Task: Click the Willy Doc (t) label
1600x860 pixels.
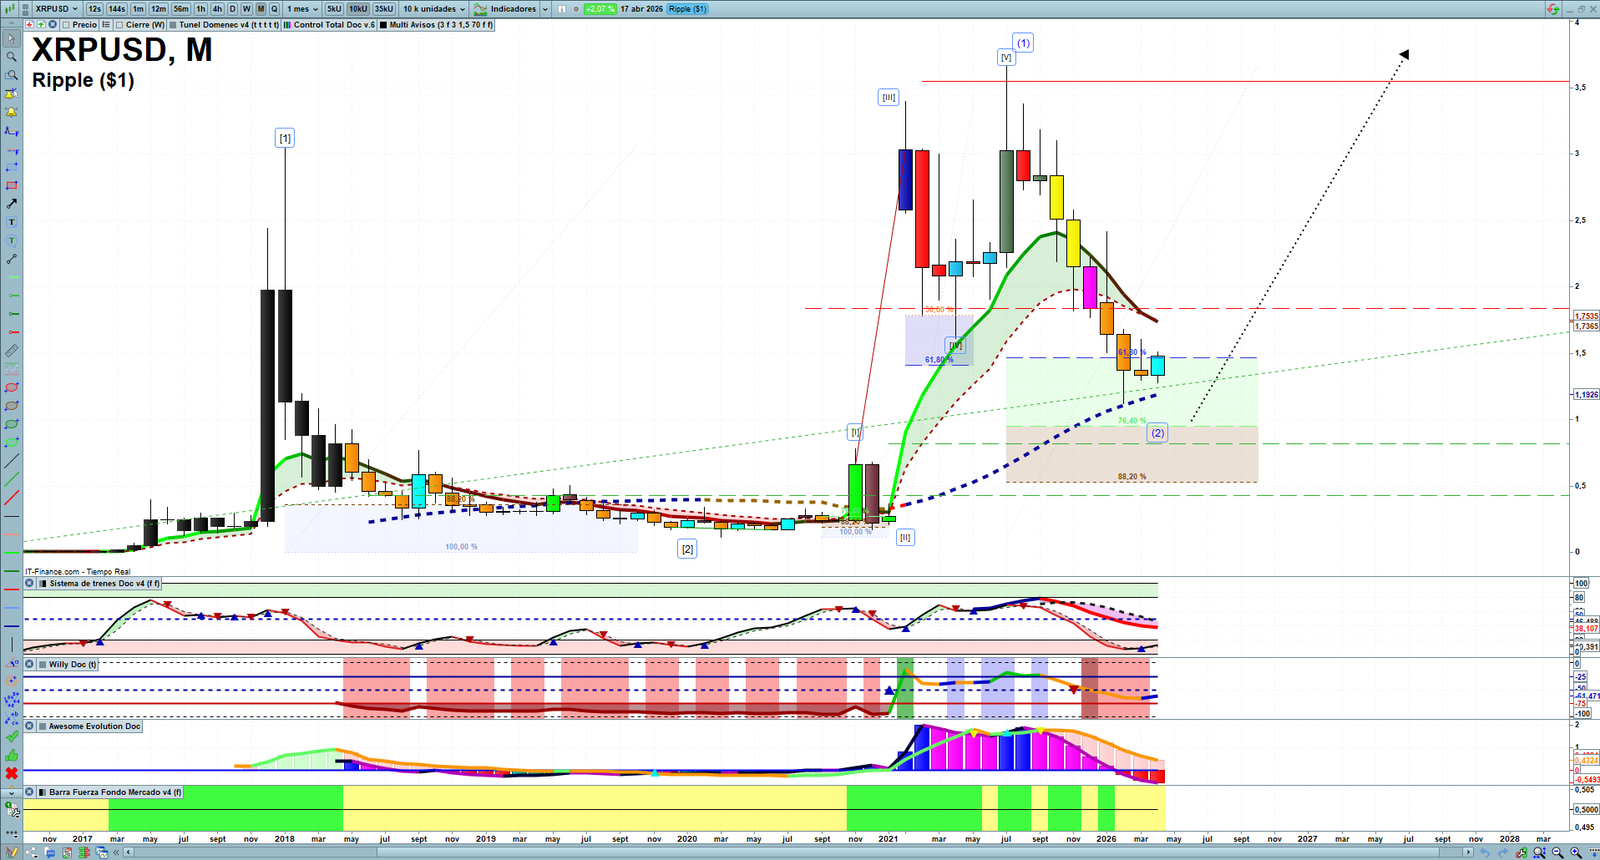Action: click(x=73, y=664)
